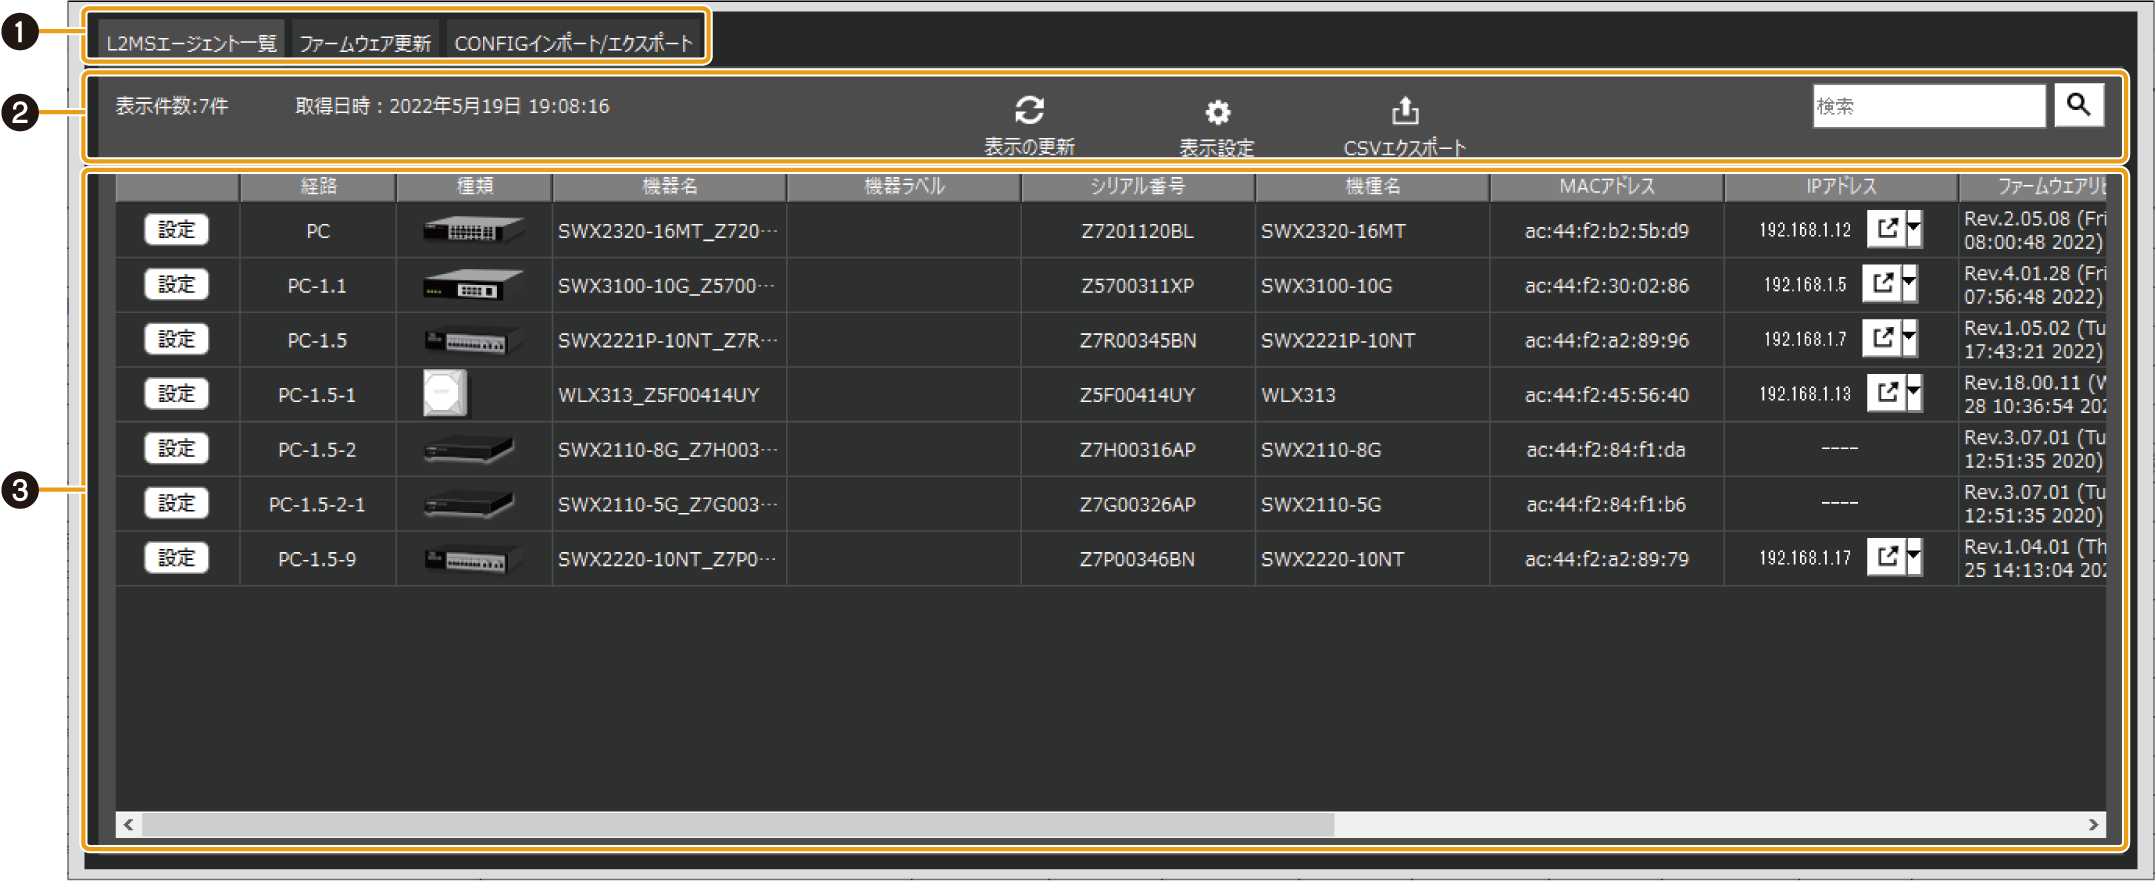Image resolution: width=2155 pixels, height=881 pixels.
Task: Expand dropdown arrow next to 192.168.1.7
Action: 1909,339
